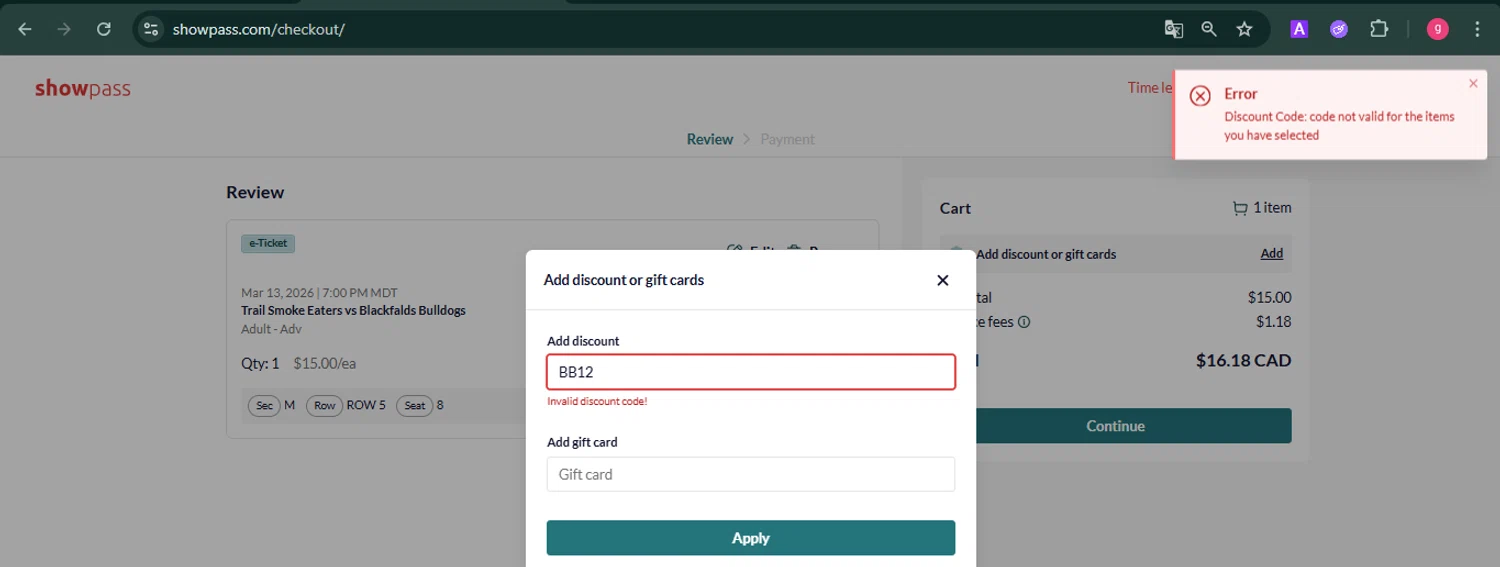Open the Extensions puzzle piece menu
This screenshot has width=1500, height=567.
pos(1379,29)
